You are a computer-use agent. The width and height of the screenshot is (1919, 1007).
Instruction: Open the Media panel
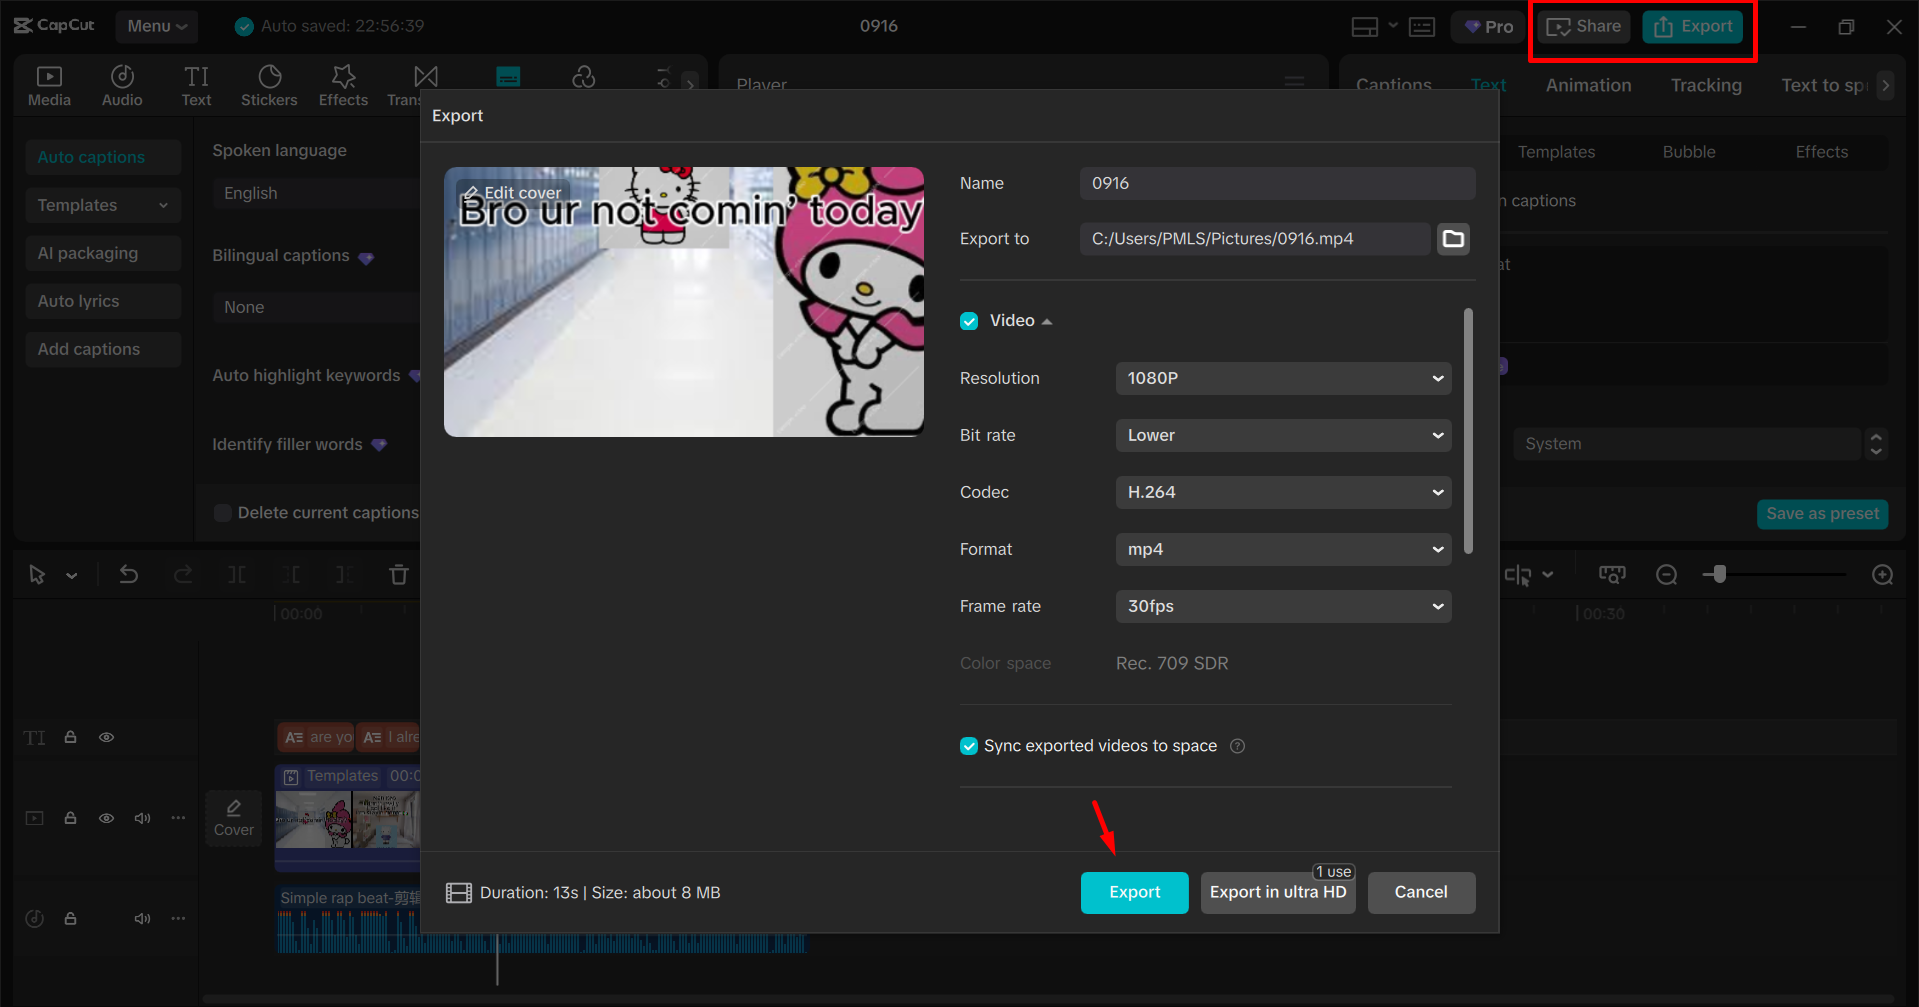[x=49, y=86]
